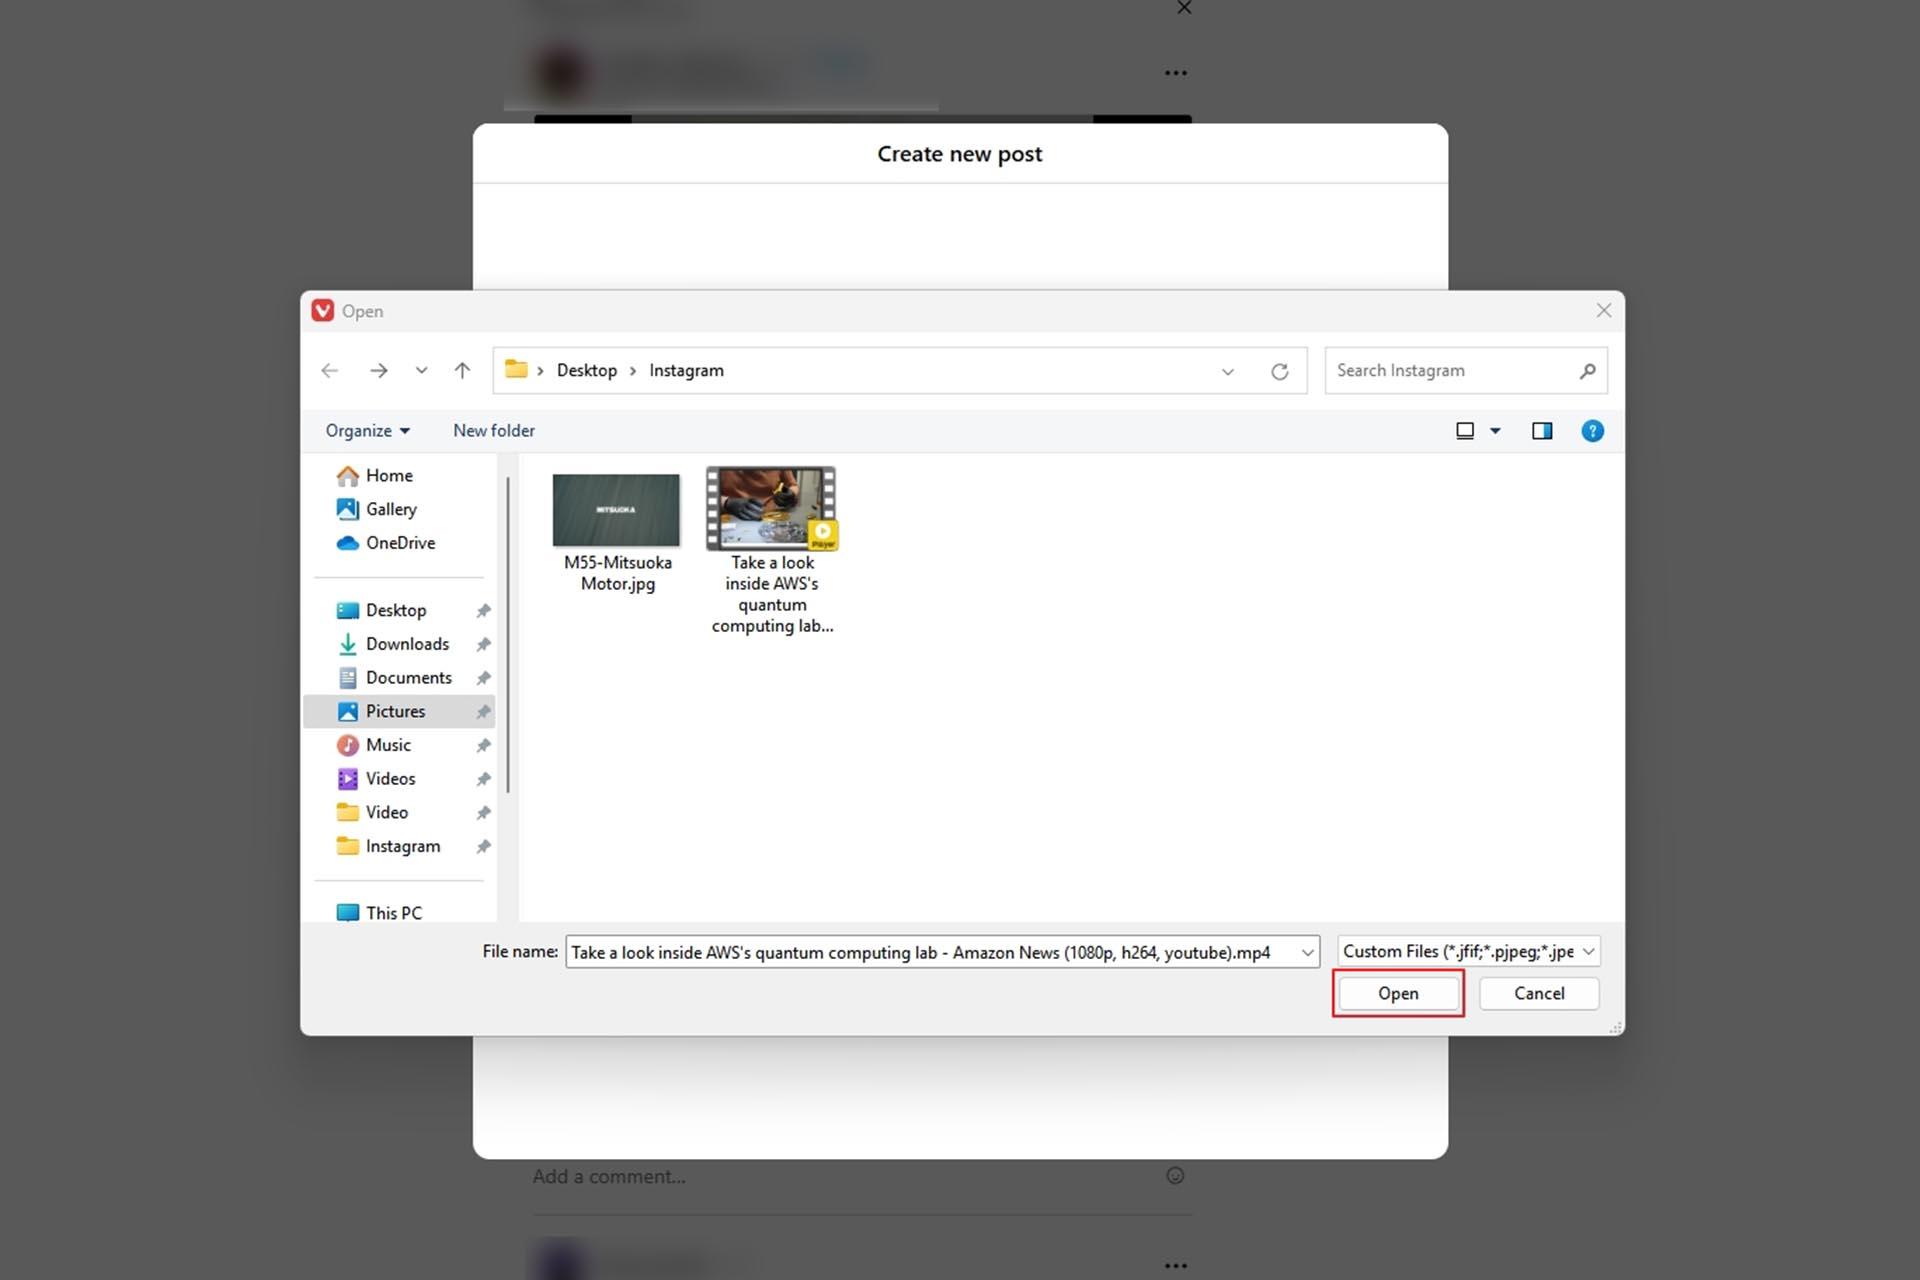Open options menu of the lower post
This screenshot has height=1280, width=1920.
[x=1176, y=1265]
